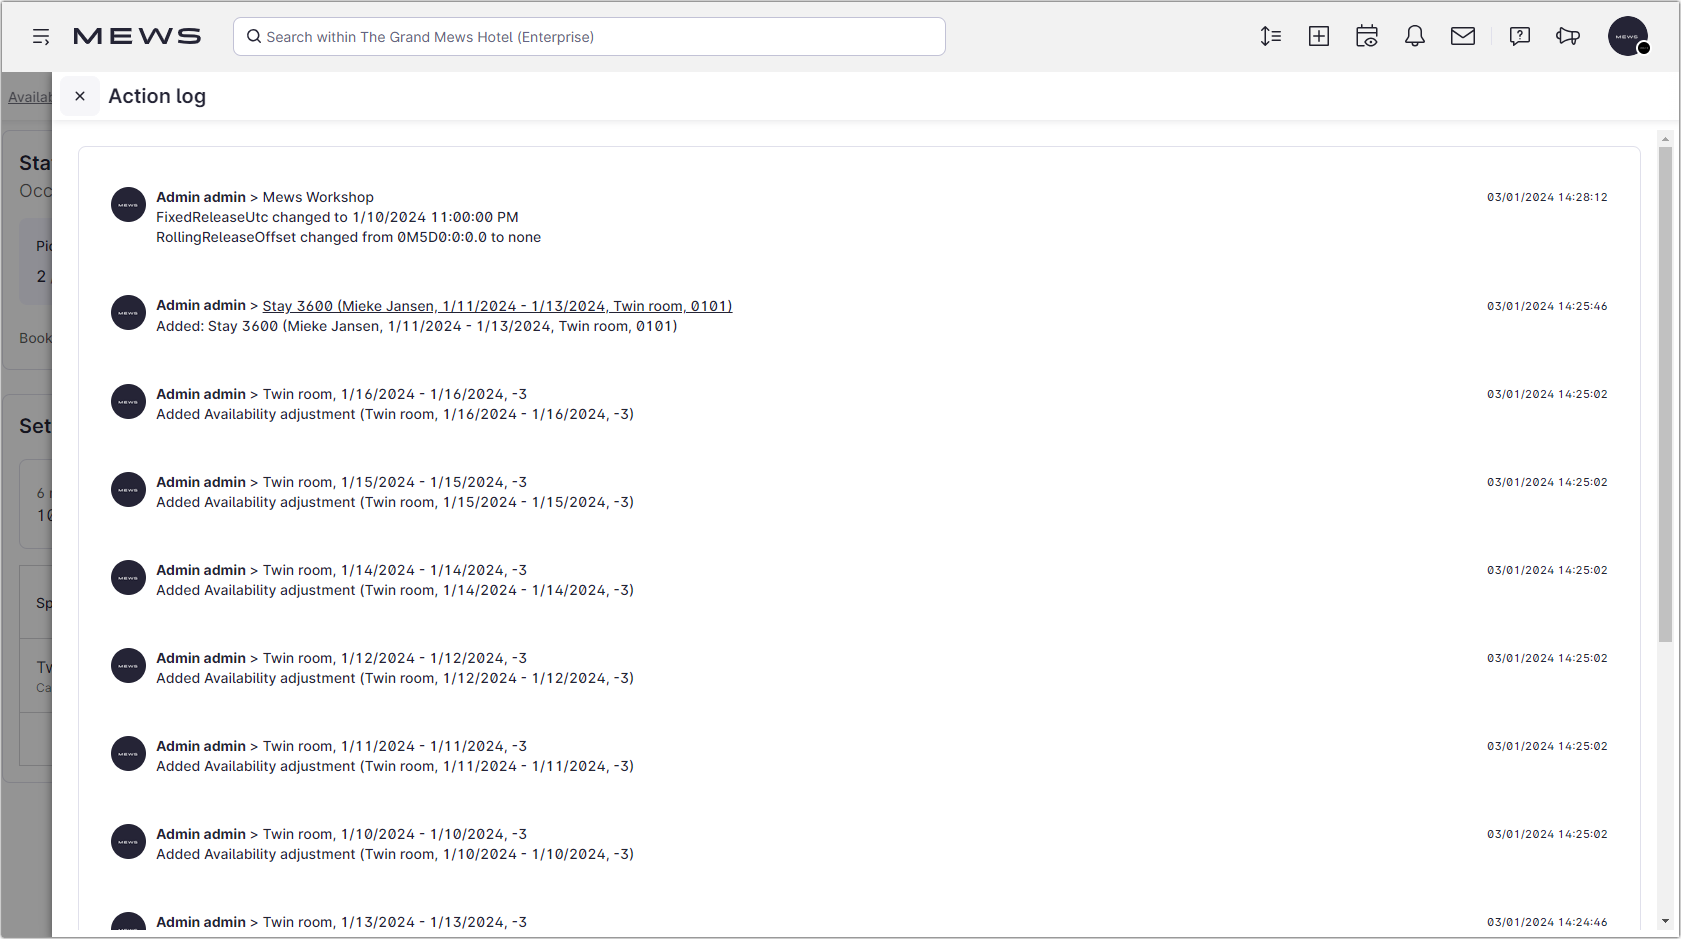Click avatar beside the Stay 3600 entry
1682x940 pixels.
(128, 312)
